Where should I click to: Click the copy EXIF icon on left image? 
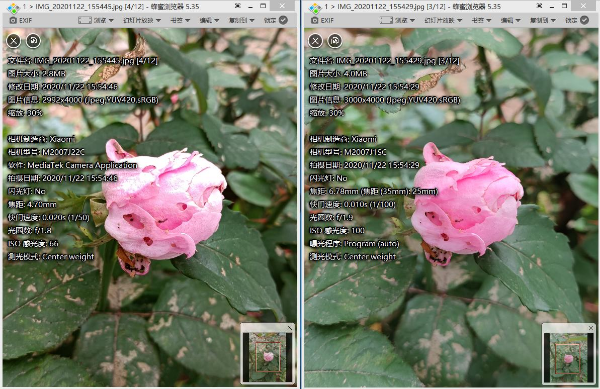(33, 41)
